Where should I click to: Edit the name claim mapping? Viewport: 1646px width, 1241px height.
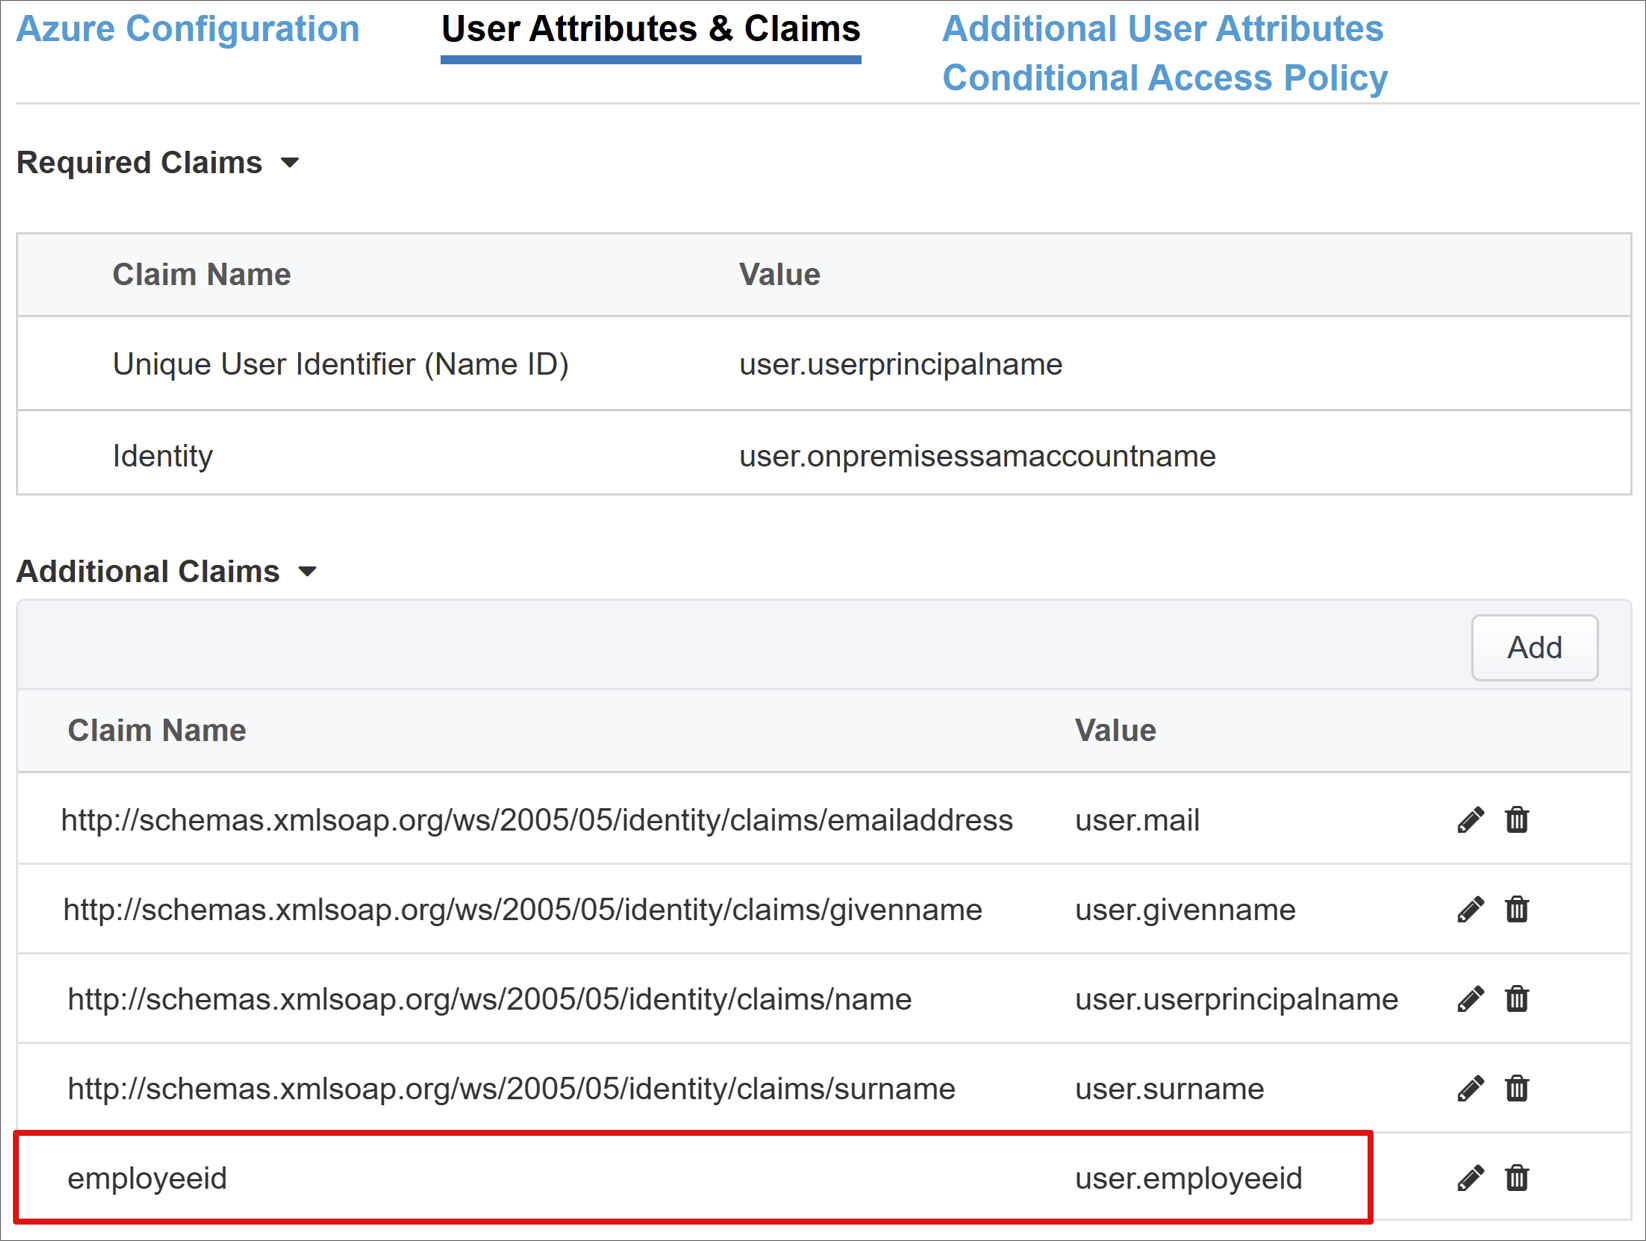point(1470,998)
